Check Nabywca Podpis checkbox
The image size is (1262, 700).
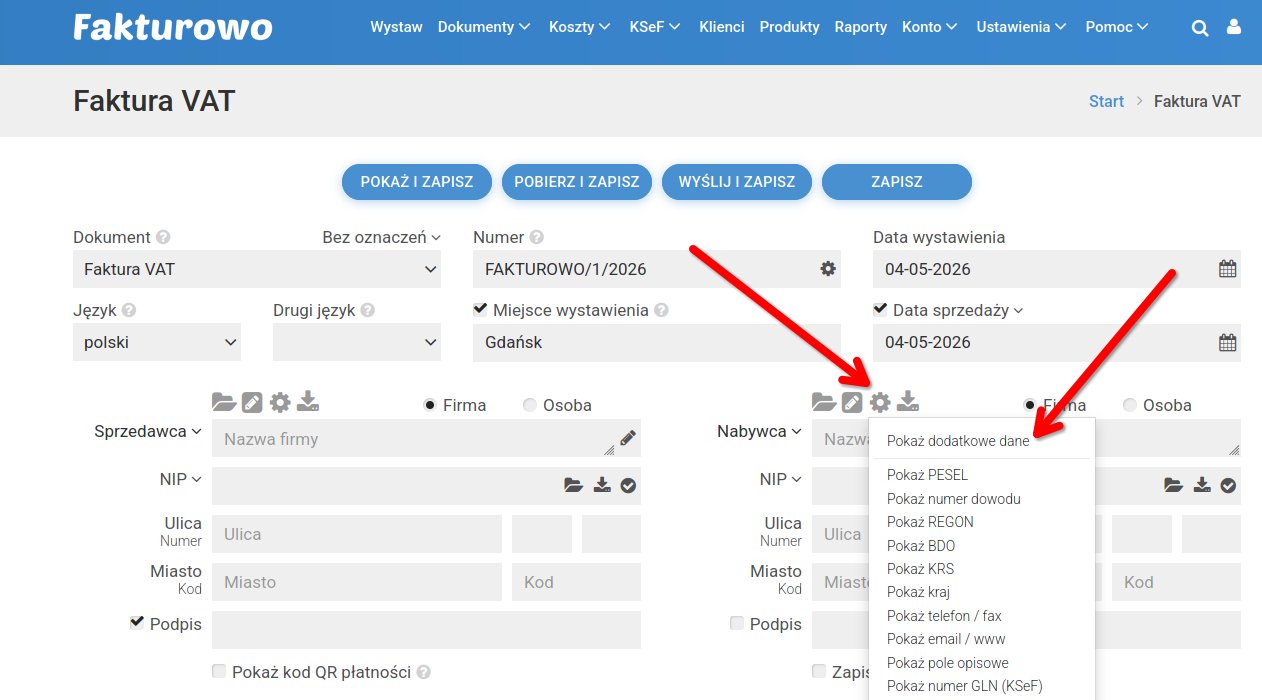[x=737, y=623]
